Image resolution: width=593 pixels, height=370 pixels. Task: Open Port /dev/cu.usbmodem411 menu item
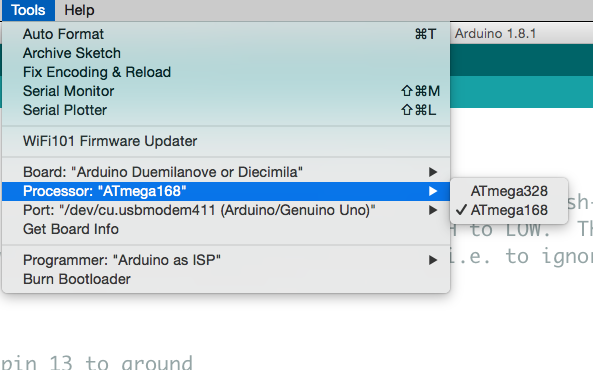pos(226,210)
